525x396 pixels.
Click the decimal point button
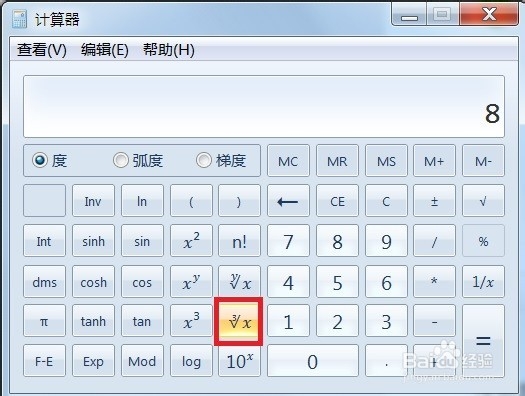386,361
